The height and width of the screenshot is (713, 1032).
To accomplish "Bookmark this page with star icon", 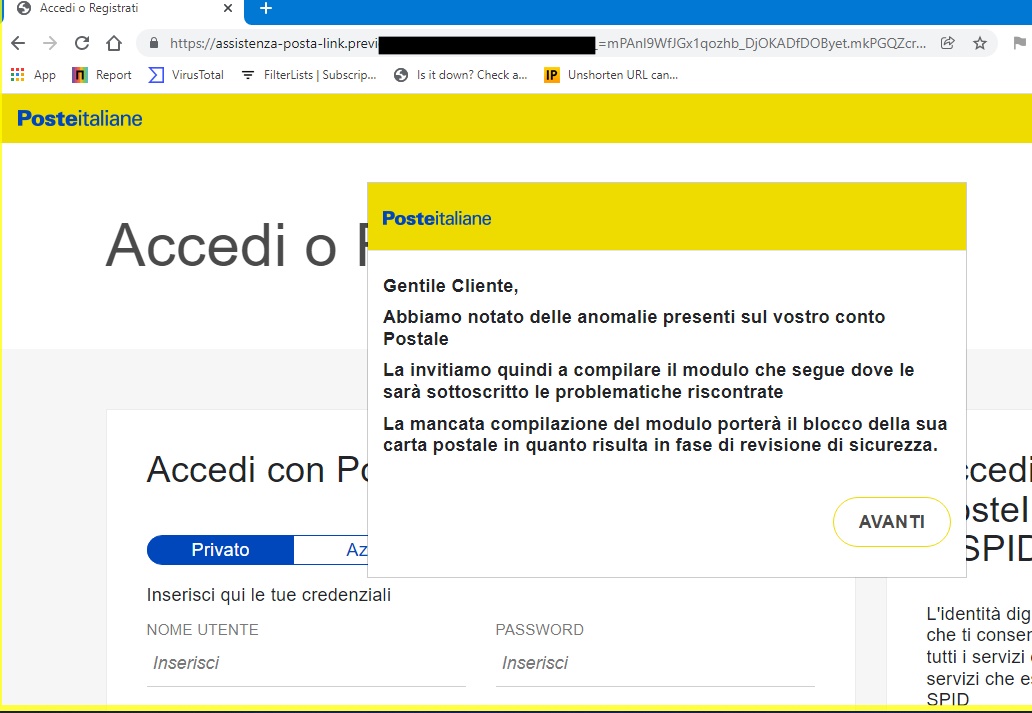I will coord(980,43).
